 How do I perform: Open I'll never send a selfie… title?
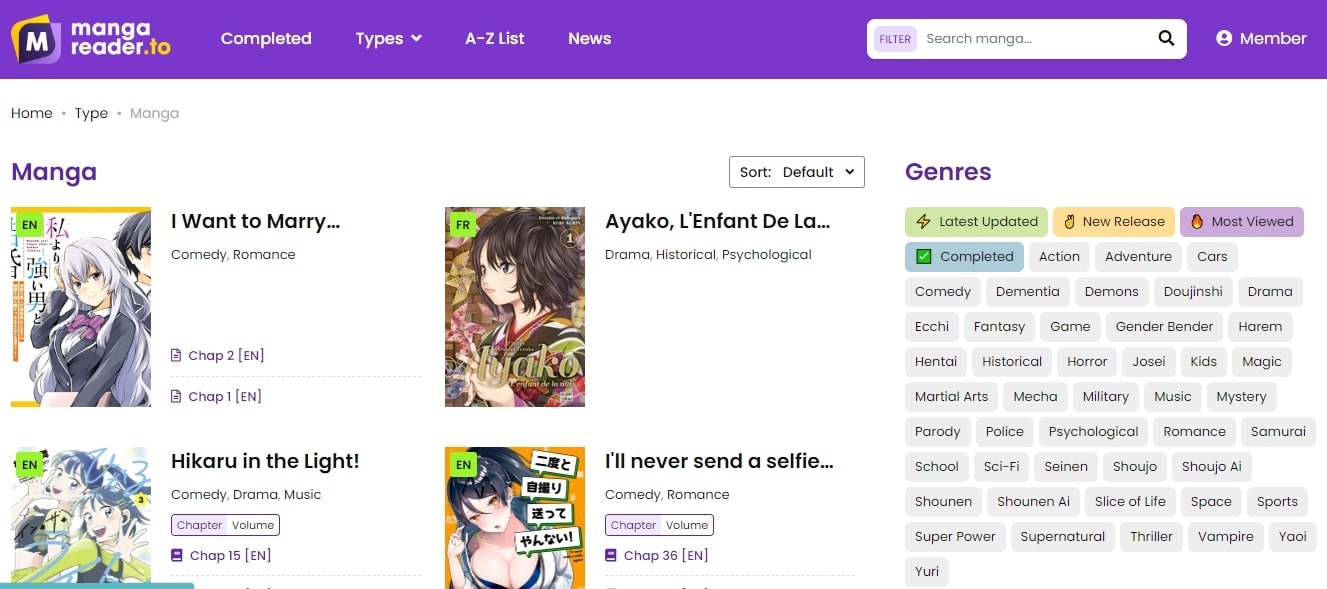tap(719, 462)
